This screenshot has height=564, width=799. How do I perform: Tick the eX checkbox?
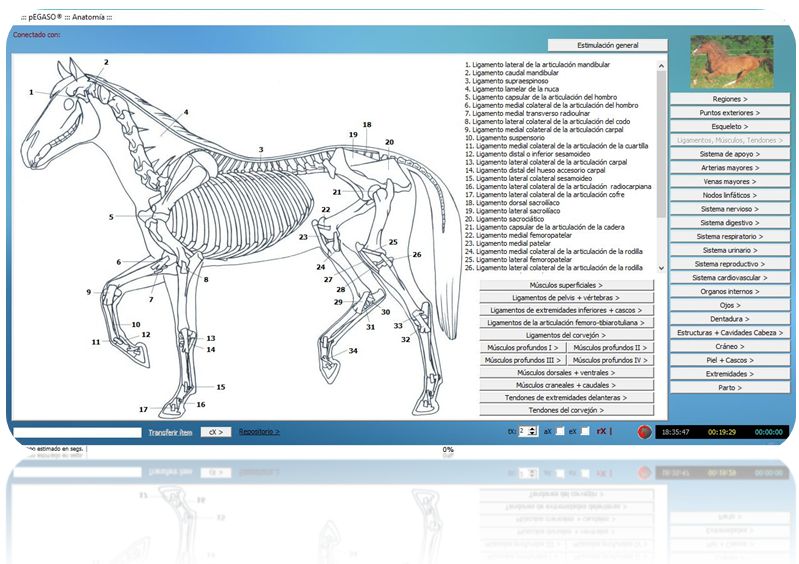click(x=585, y=432)
